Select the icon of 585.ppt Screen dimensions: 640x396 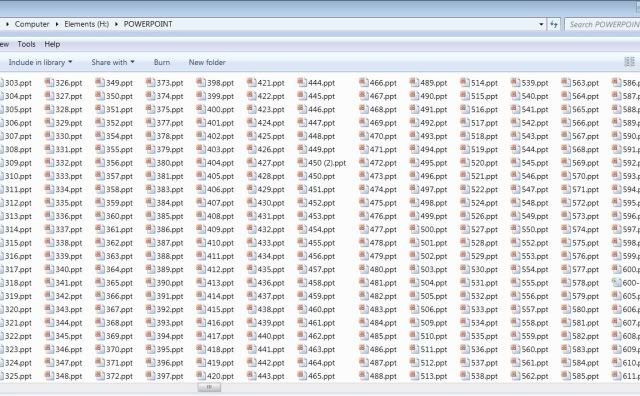click(x=566, y=376)
